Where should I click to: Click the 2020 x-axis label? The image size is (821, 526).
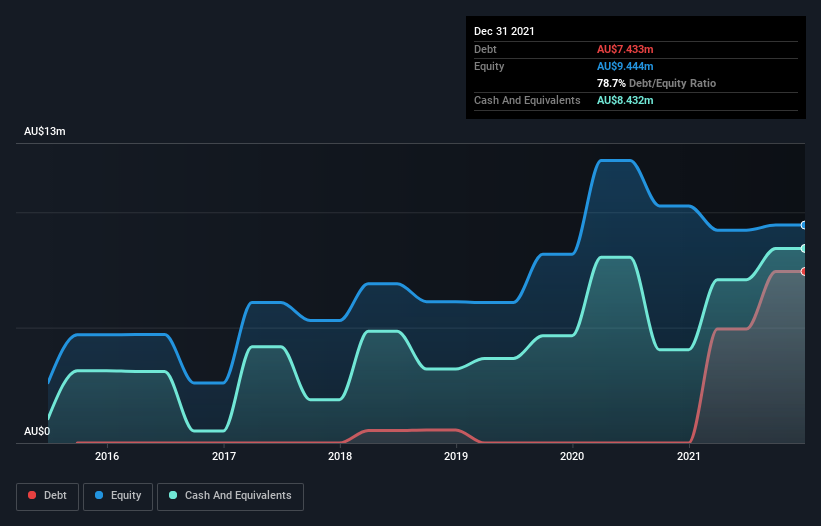point(572,456)
